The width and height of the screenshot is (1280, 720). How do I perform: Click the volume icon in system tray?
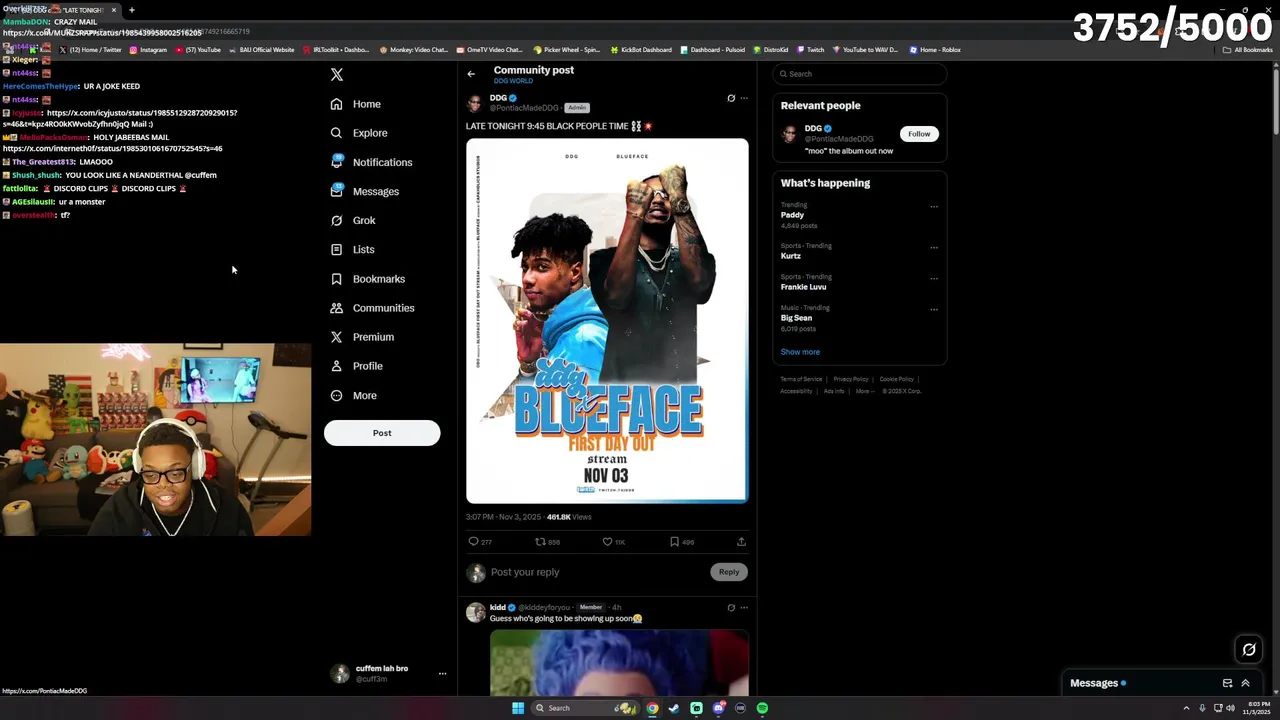[1230, 708]
